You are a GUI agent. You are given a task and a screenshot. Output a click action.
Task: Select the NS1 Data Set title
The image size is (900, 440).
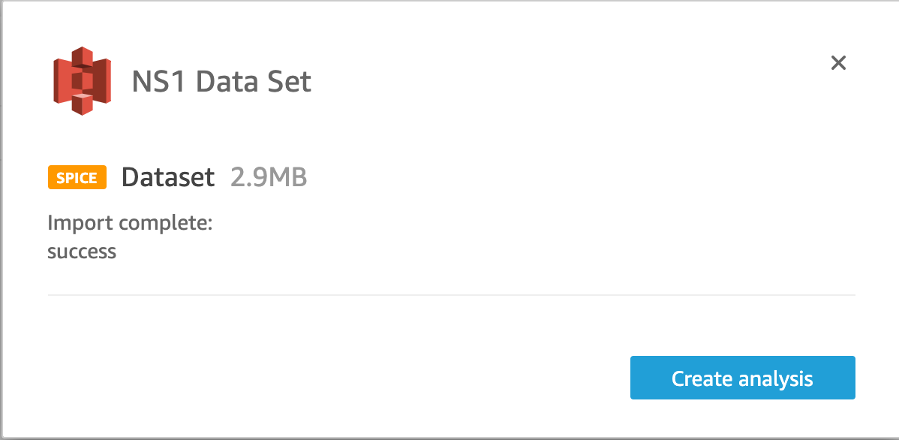click(222, 81)
